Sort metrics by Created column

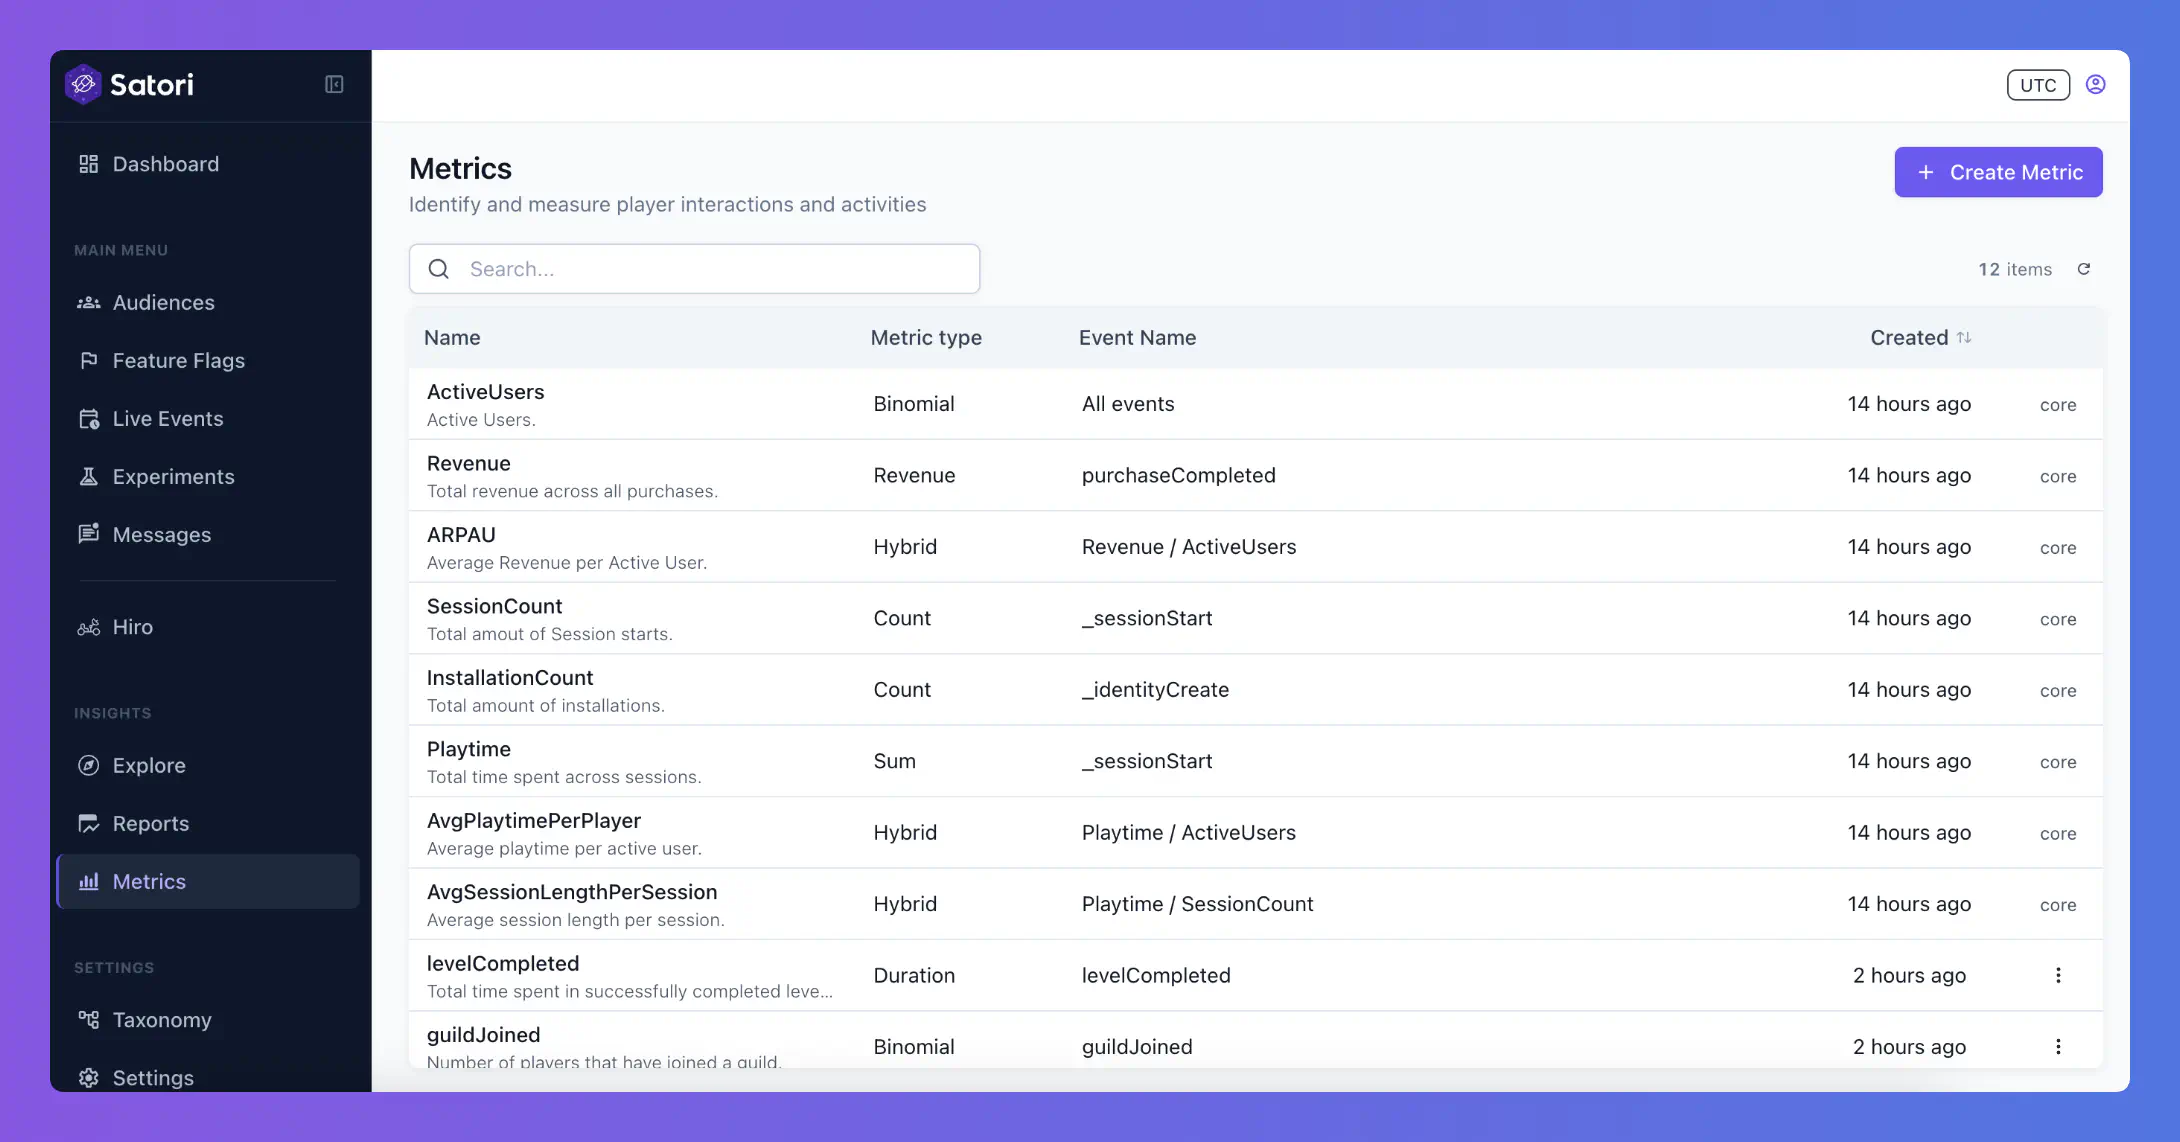click(x=1920, y=337)
